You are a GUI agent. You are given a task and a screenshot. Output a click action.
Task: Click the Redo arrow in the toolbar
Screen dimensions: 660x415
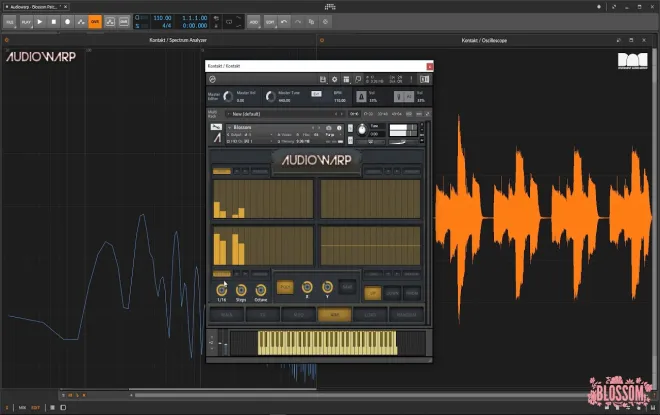click(x=298, y=22)
